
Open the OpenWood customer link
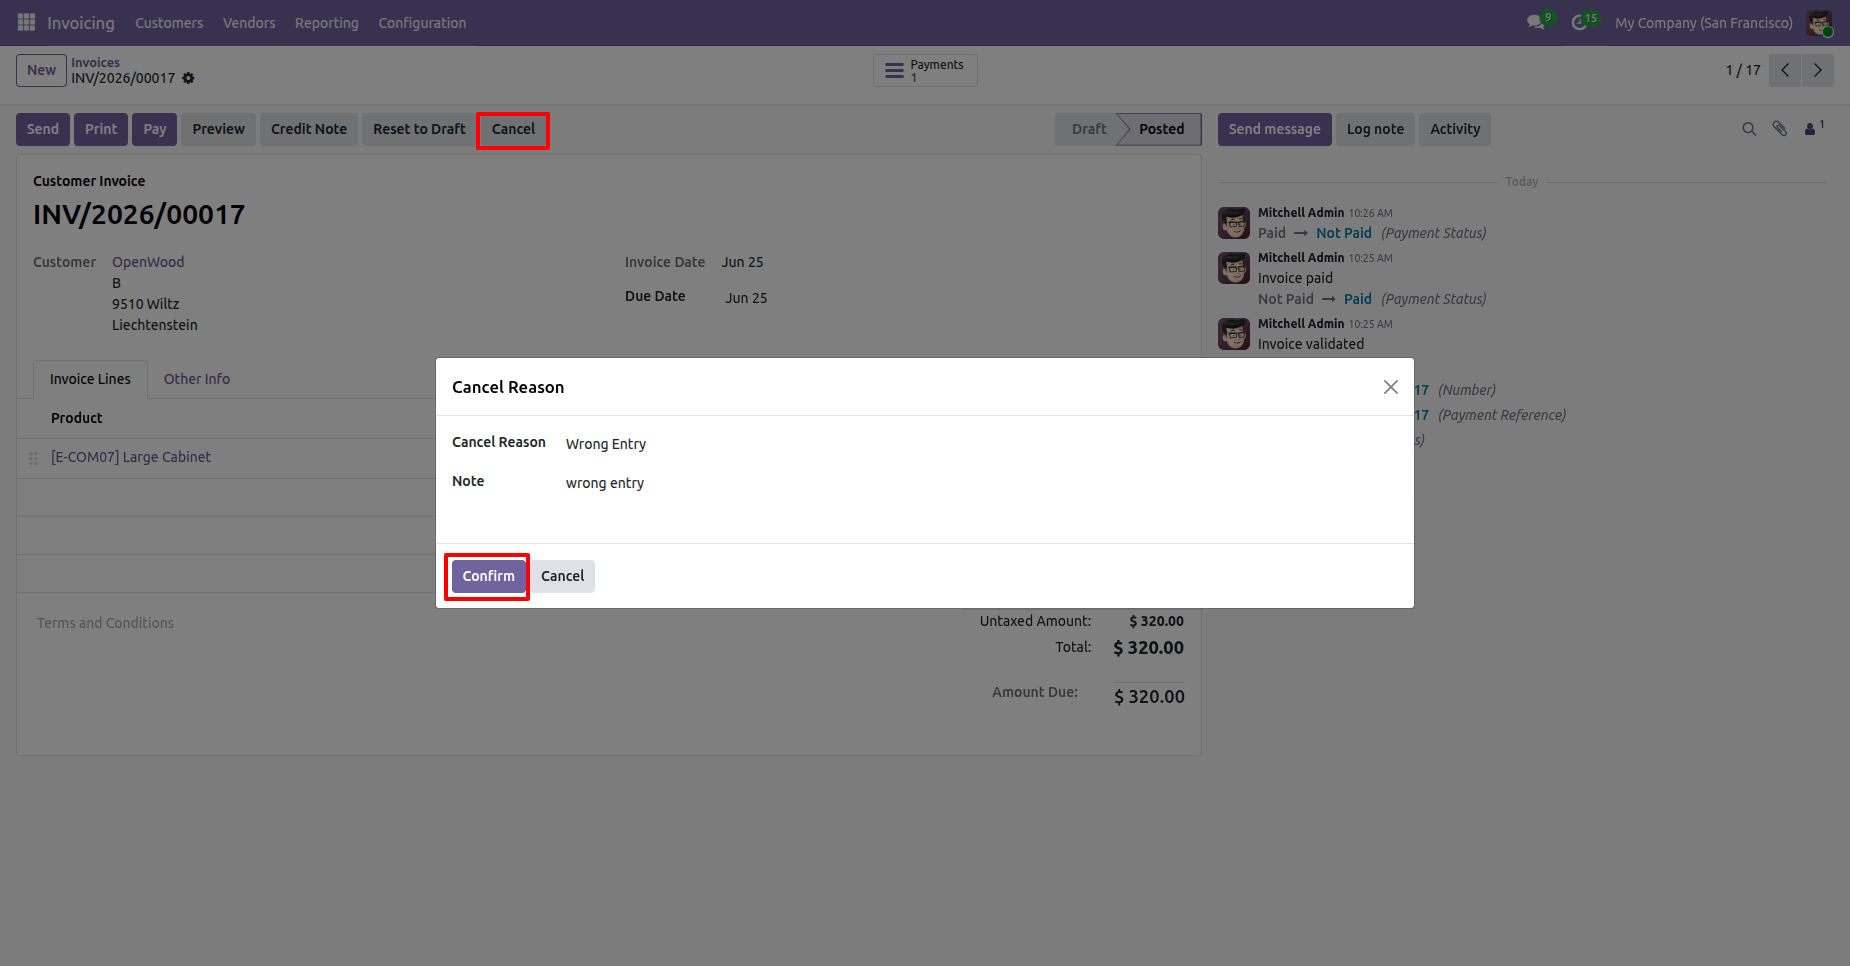click(x=148, y=262)
